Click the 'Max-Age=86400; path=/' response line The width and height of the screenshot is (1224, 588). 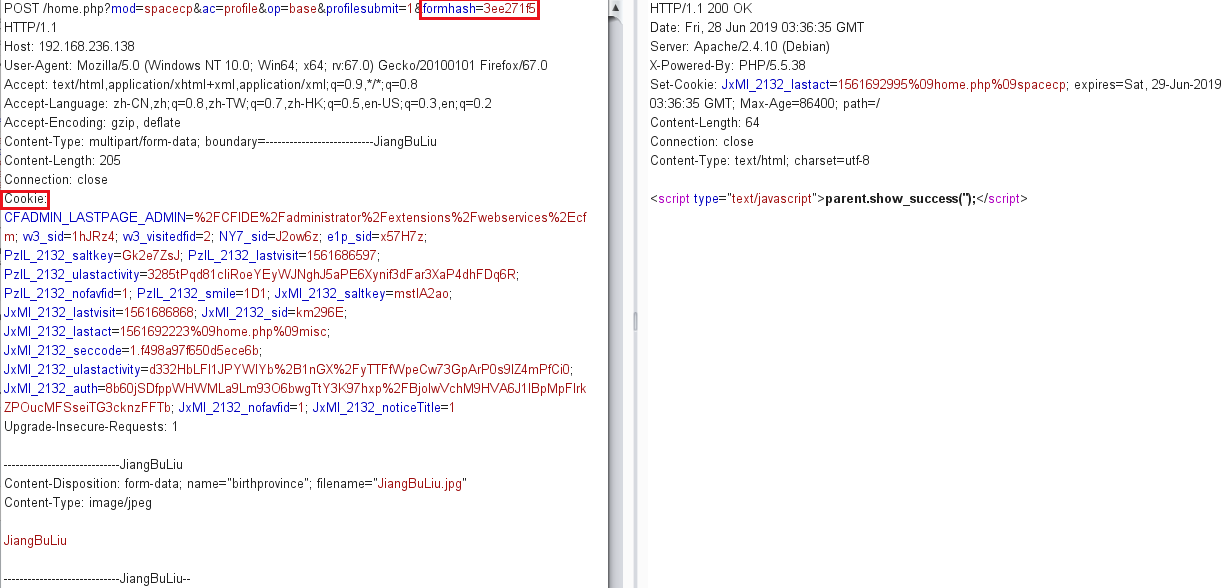point(810,103)
